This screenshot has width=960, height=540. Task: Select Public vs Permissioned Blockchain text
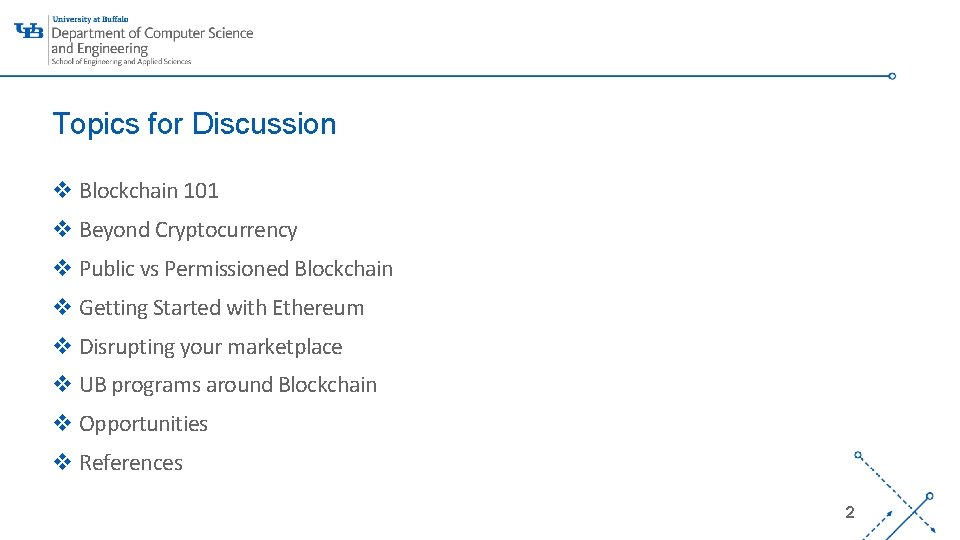pyautogui.click(x=236, y=269)
